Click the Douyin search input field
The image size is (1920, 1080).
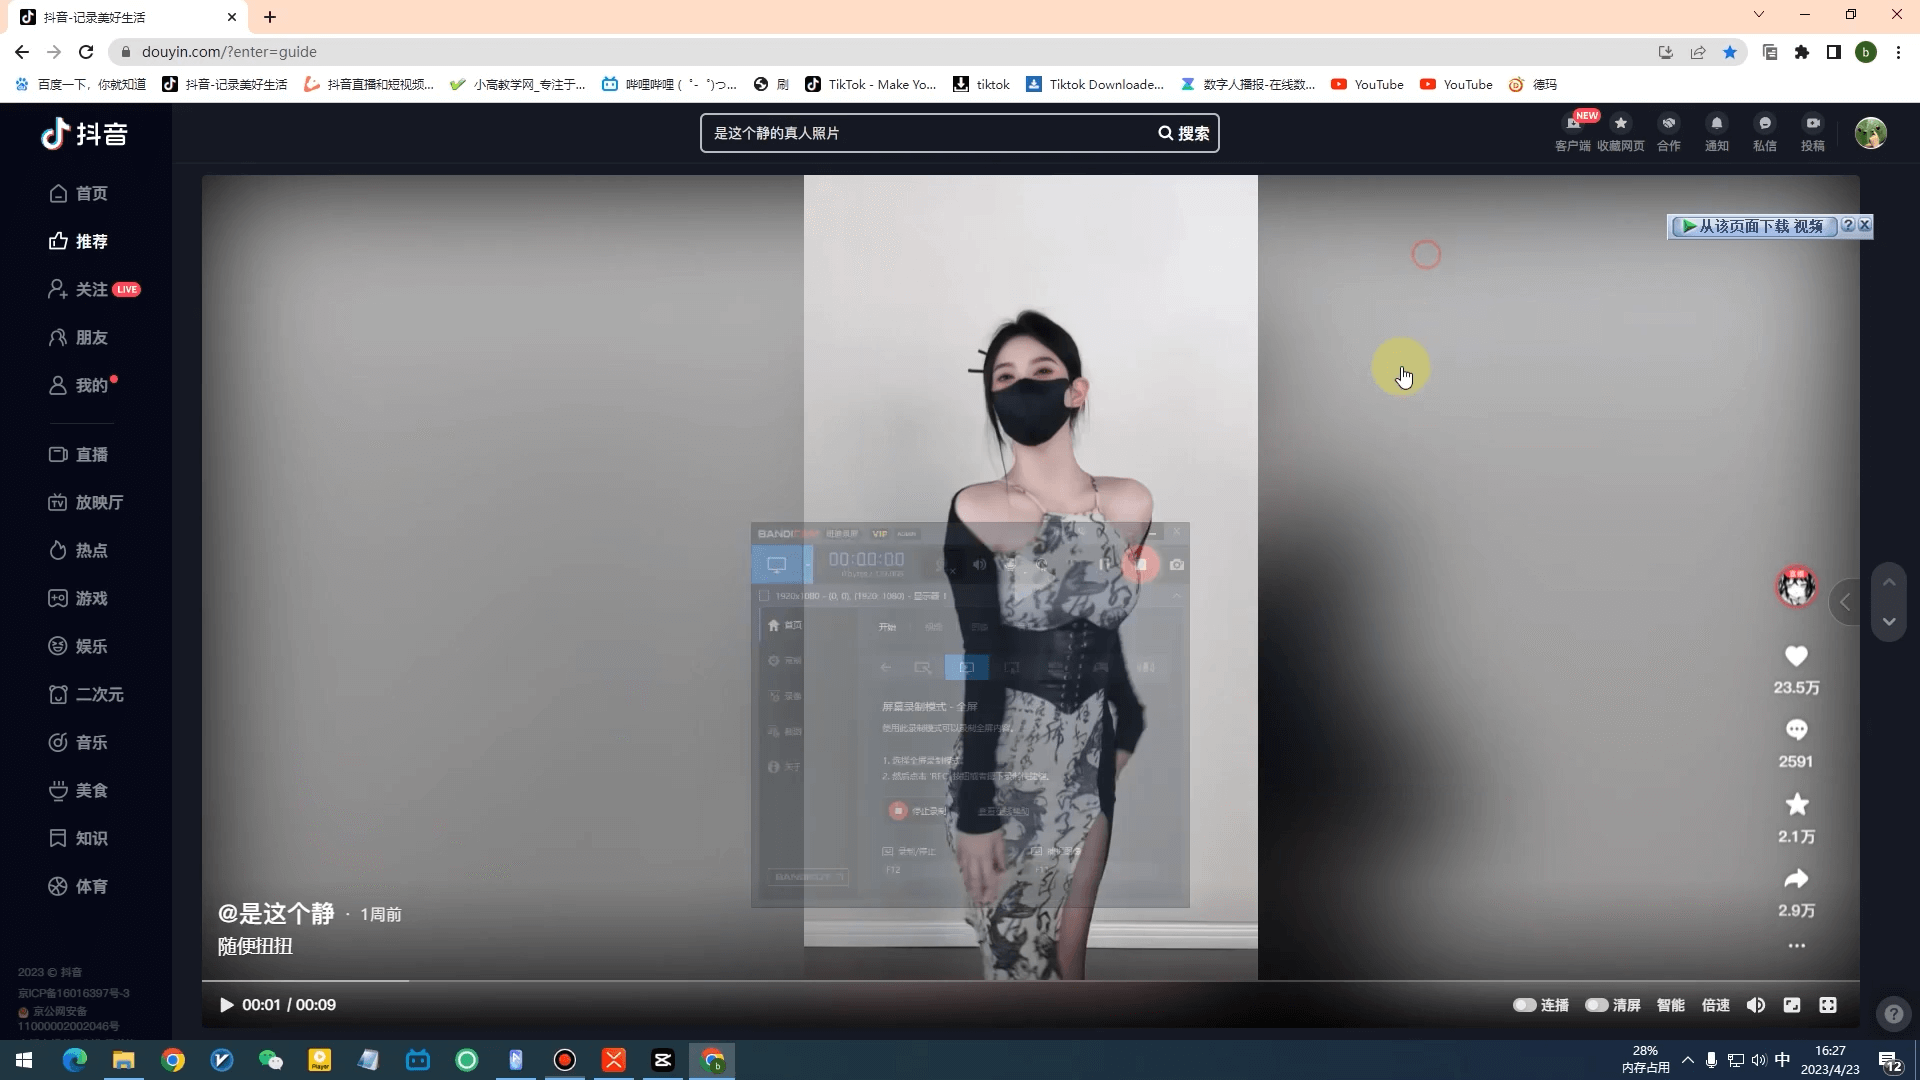click(927, 133)
